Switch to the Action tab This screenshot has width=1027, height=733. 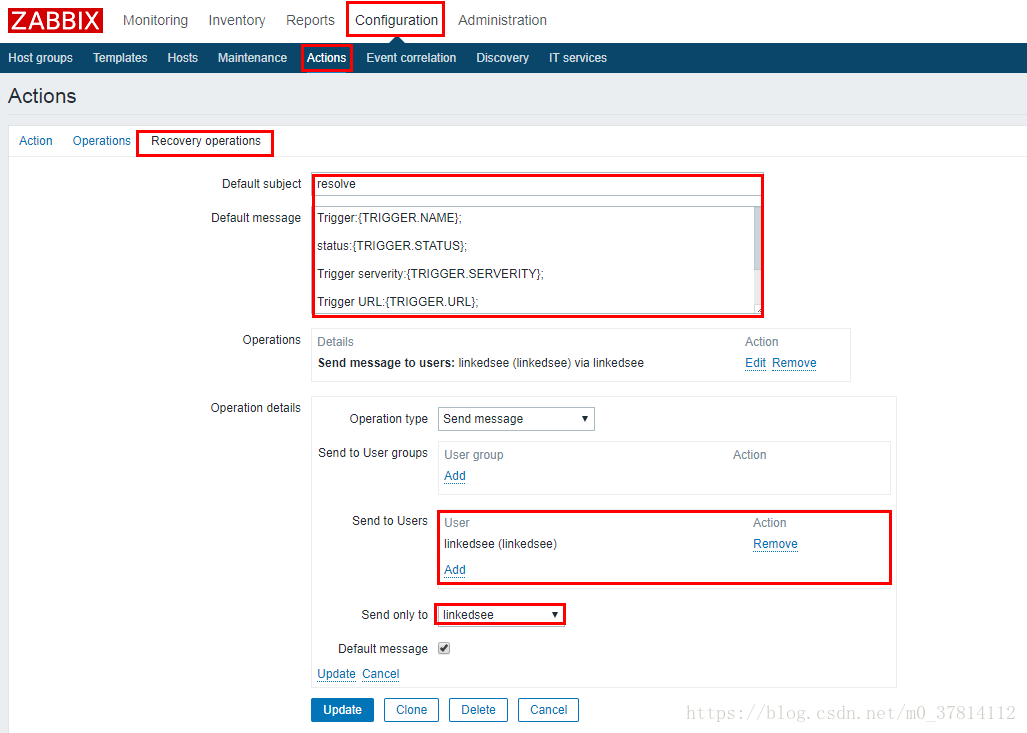[36, 141]
